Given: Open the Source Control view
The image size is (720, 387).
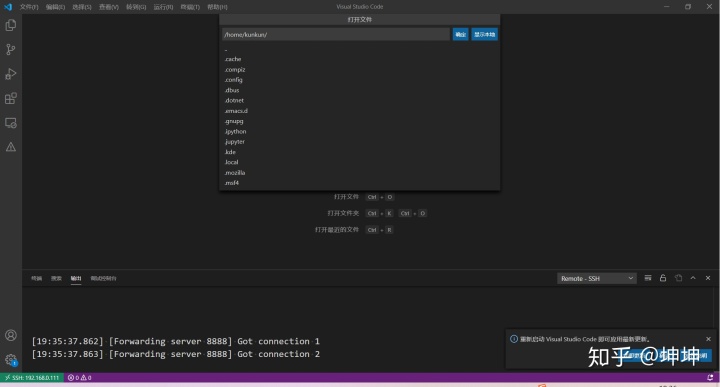Looking at the screenshot, I should tap(11, 50).
